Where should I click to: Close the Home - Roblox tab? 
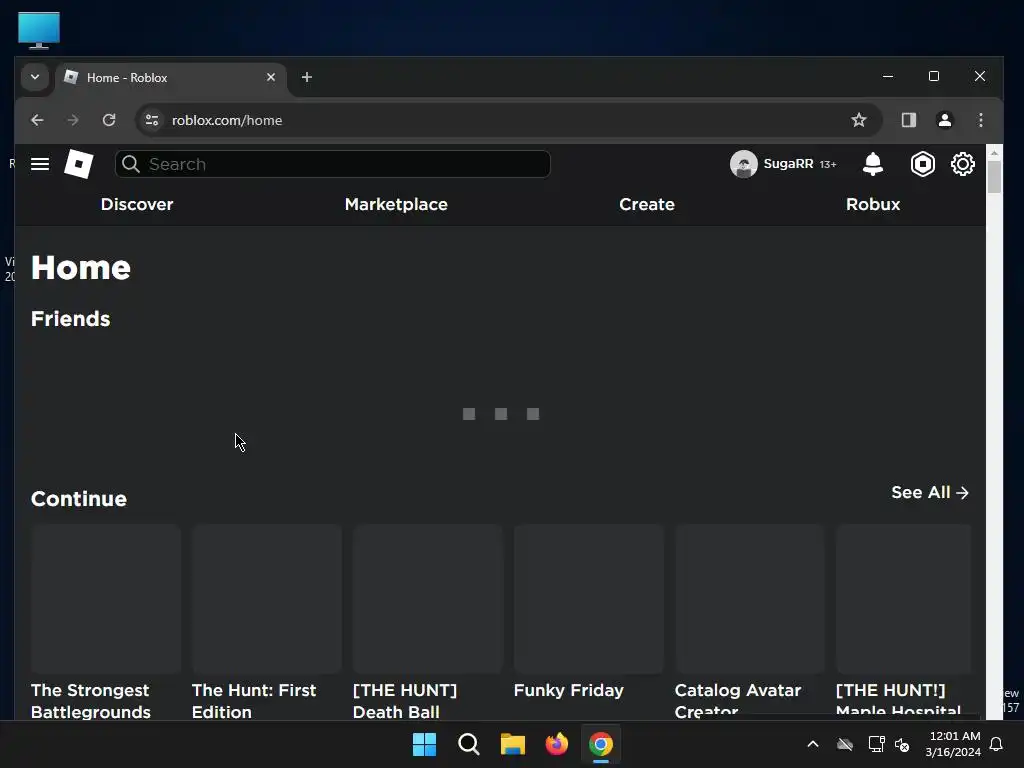[x=270, y=77]
